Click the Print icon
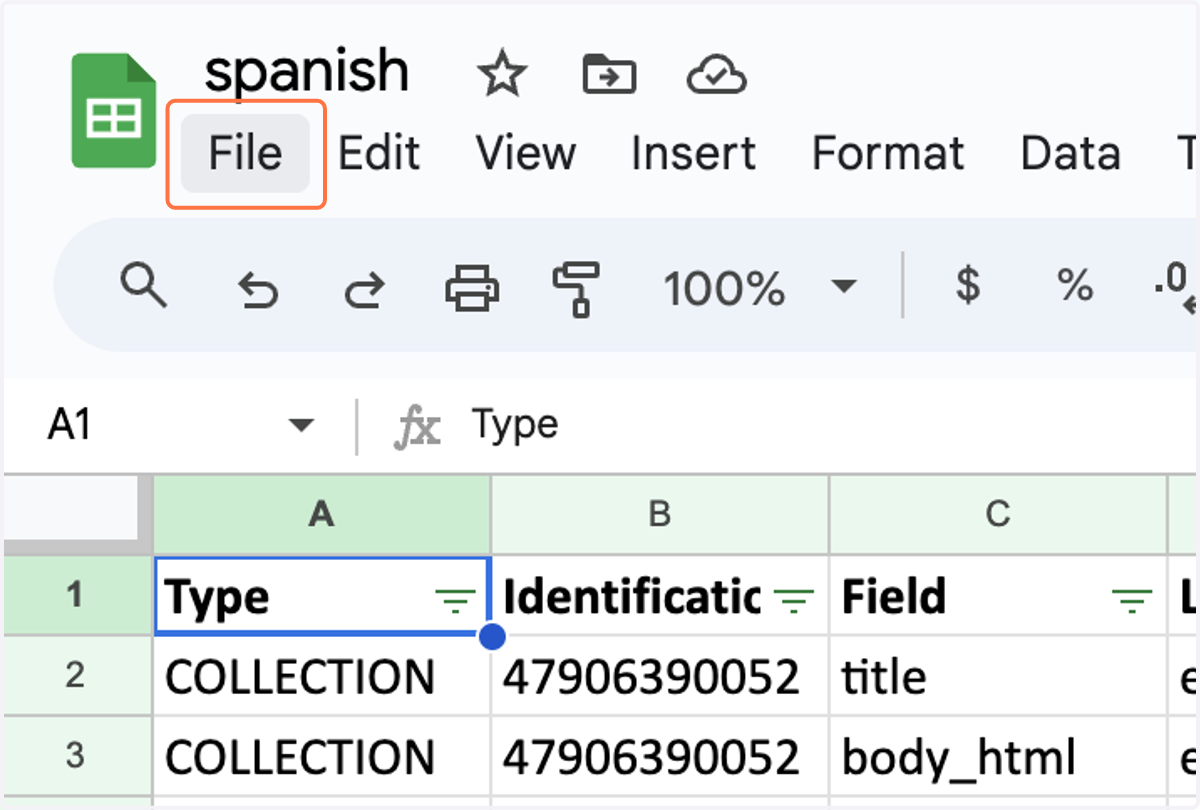1200x810 pixels. (472, 288)
